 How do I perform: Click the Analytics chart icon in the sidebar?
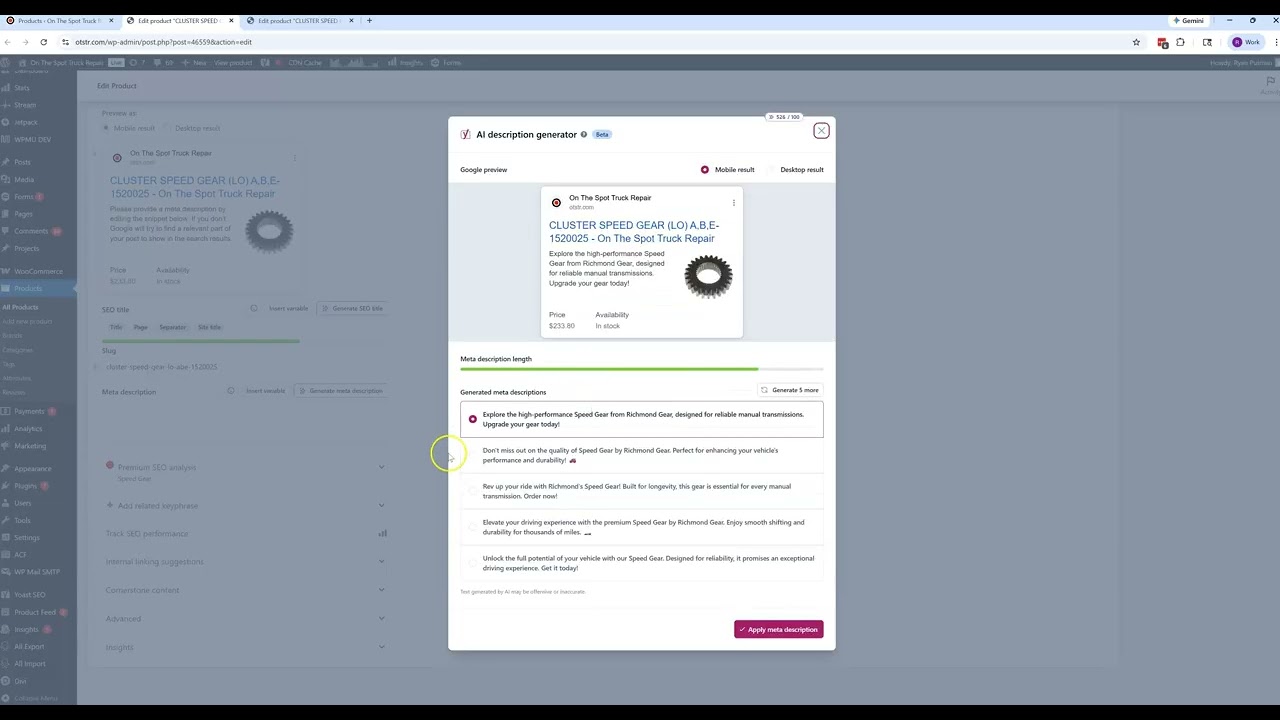pos(6,429)
